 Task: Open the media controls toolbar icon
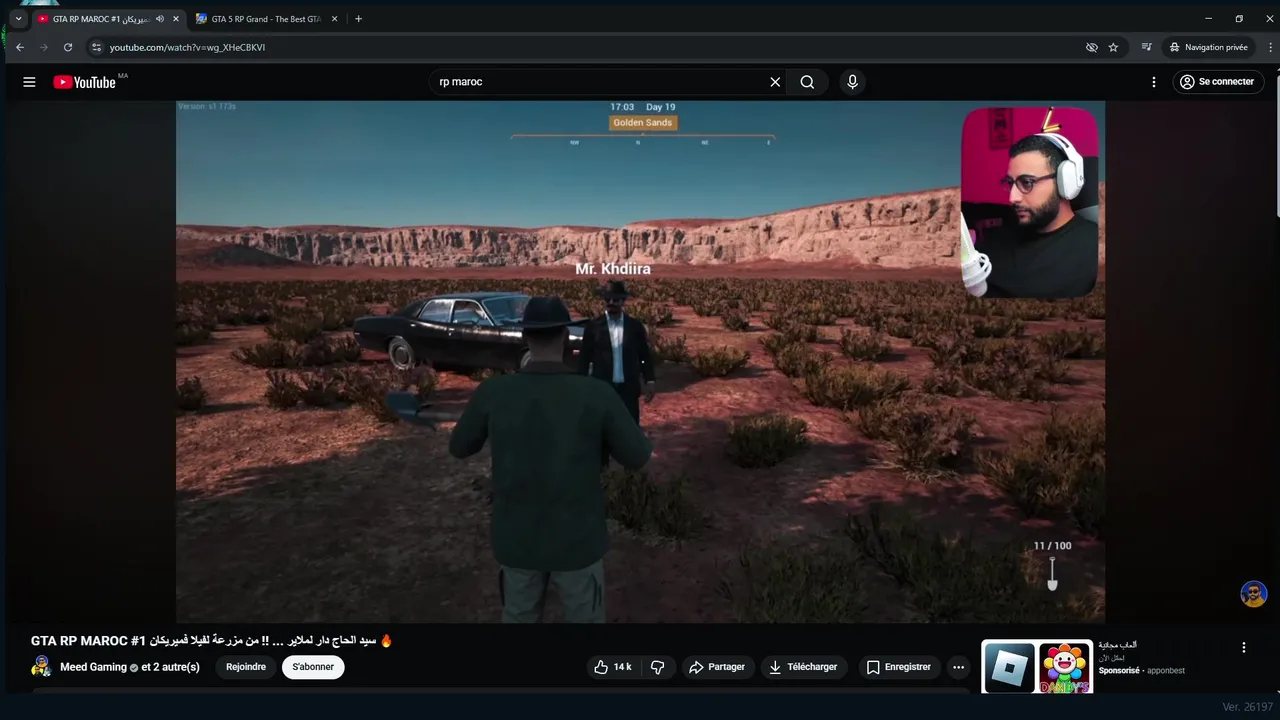[1147, 47]
